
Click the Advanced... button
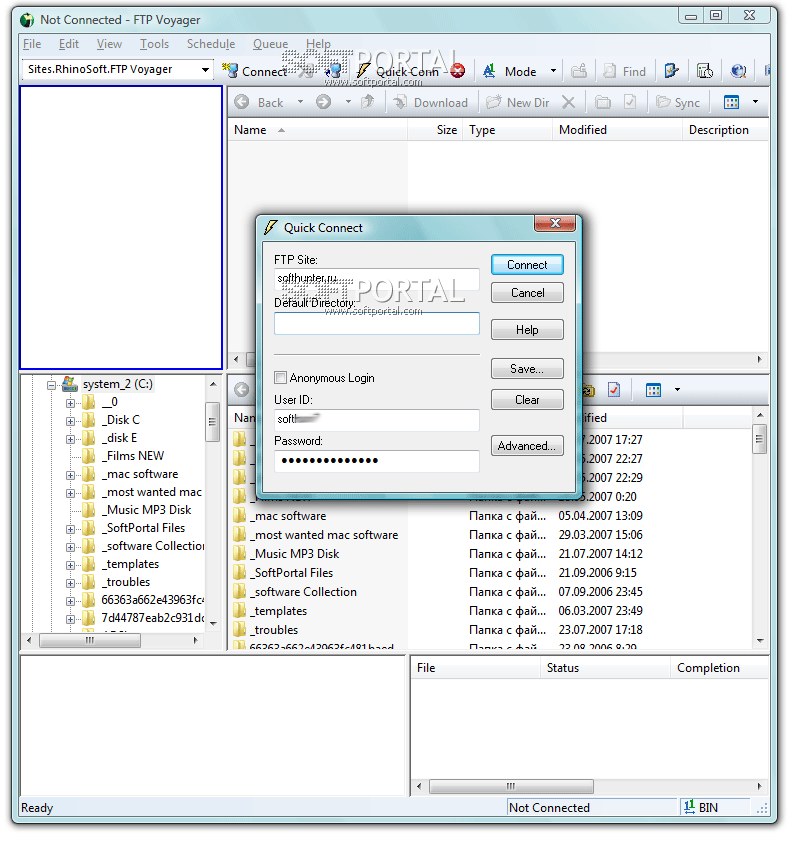(527, 446)
